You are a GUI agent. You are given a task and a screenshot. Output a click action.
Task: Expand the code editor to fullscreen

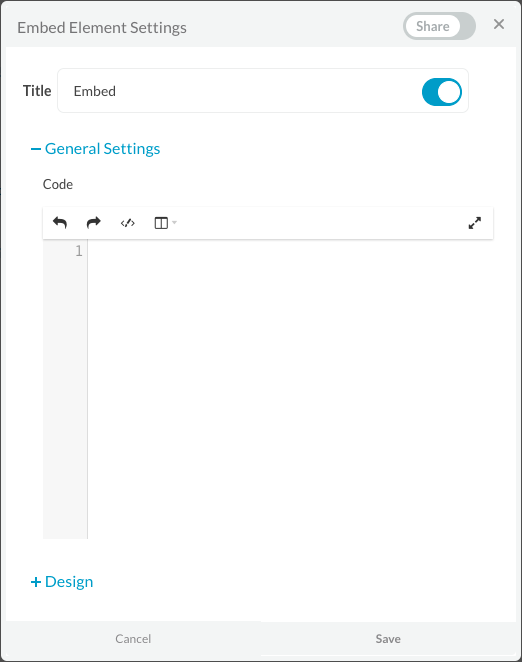[475, 223]
